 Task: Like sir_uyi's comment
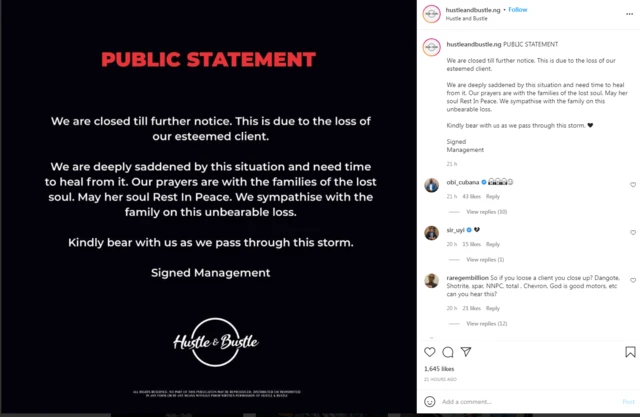click(632, 231)
